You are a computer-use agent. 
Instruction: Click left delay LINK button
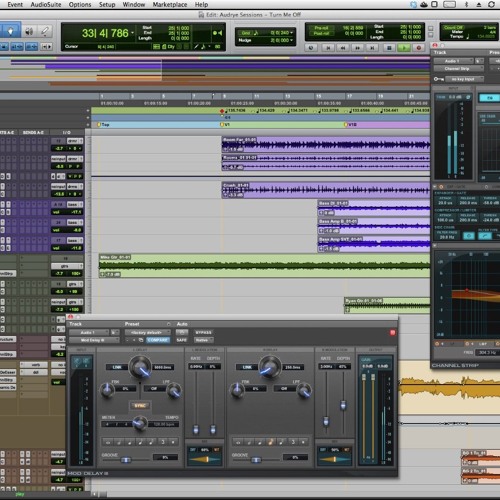[117, 367]
